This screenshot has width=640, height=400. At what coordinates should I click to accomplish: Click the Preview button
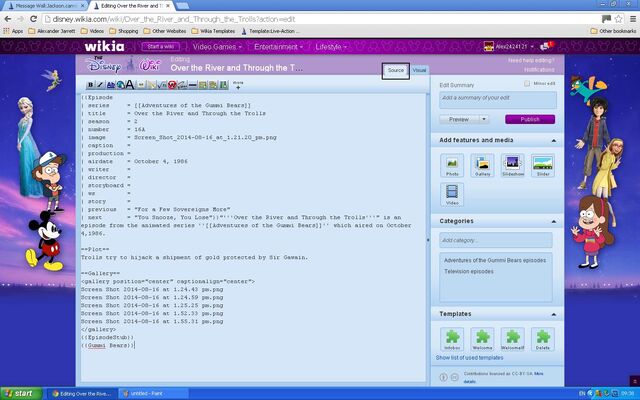coord(459,119)
